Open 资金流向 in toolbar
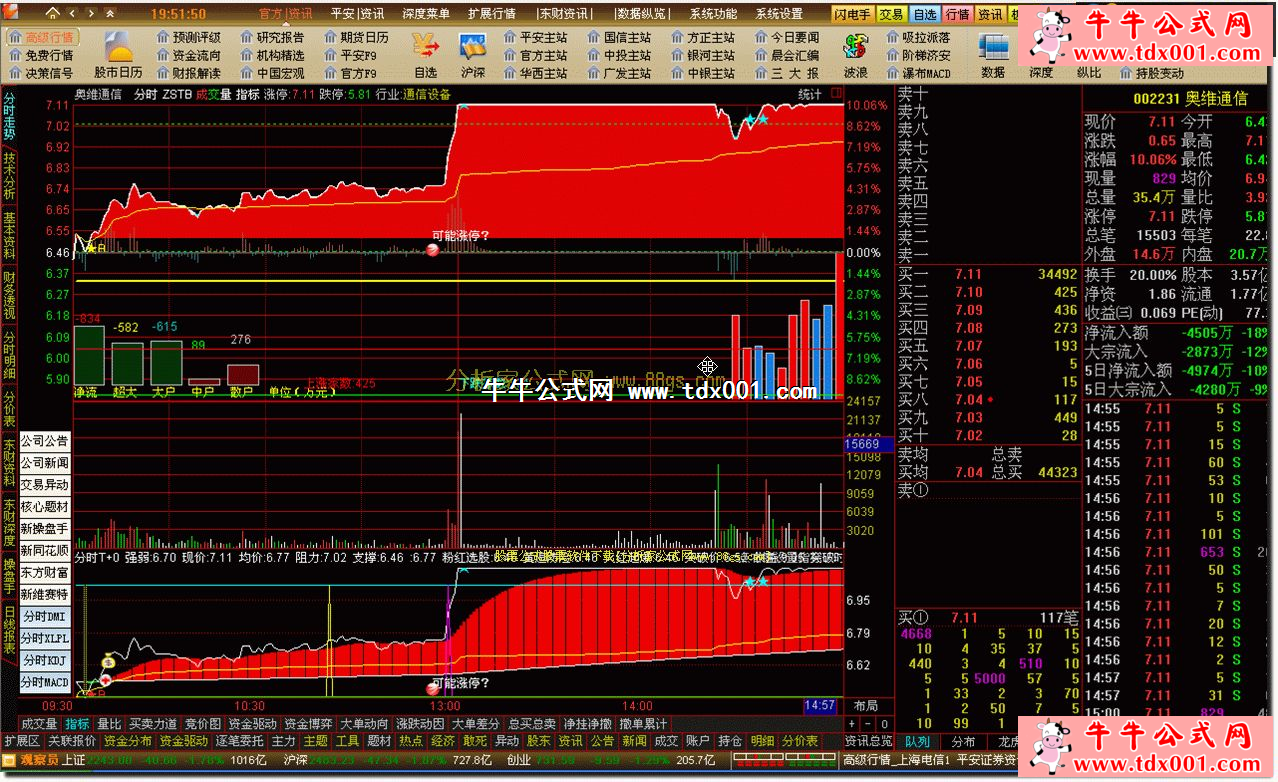The image size is (1278, 782). (x=188, y=55)
